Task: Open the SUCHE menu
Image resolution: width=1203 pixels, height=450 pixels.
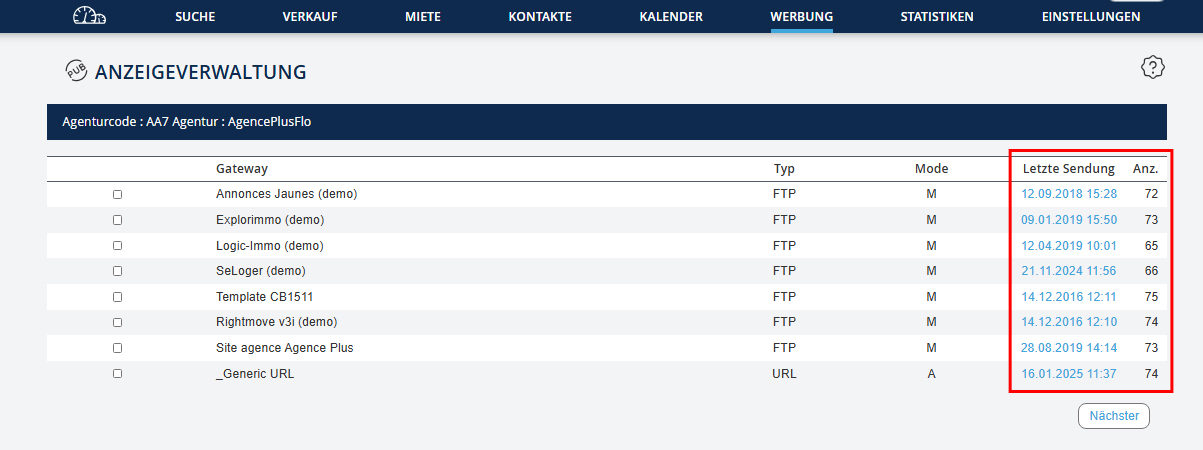Action: (194, 17)
